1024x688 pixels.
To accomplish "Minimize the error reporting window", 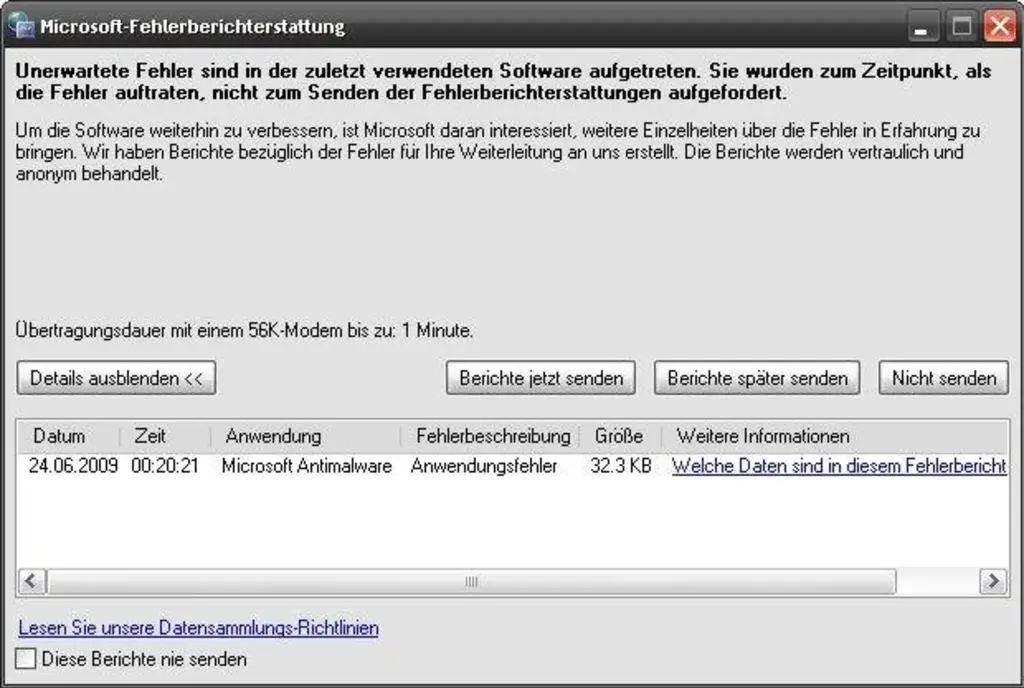I will [925, 27].
